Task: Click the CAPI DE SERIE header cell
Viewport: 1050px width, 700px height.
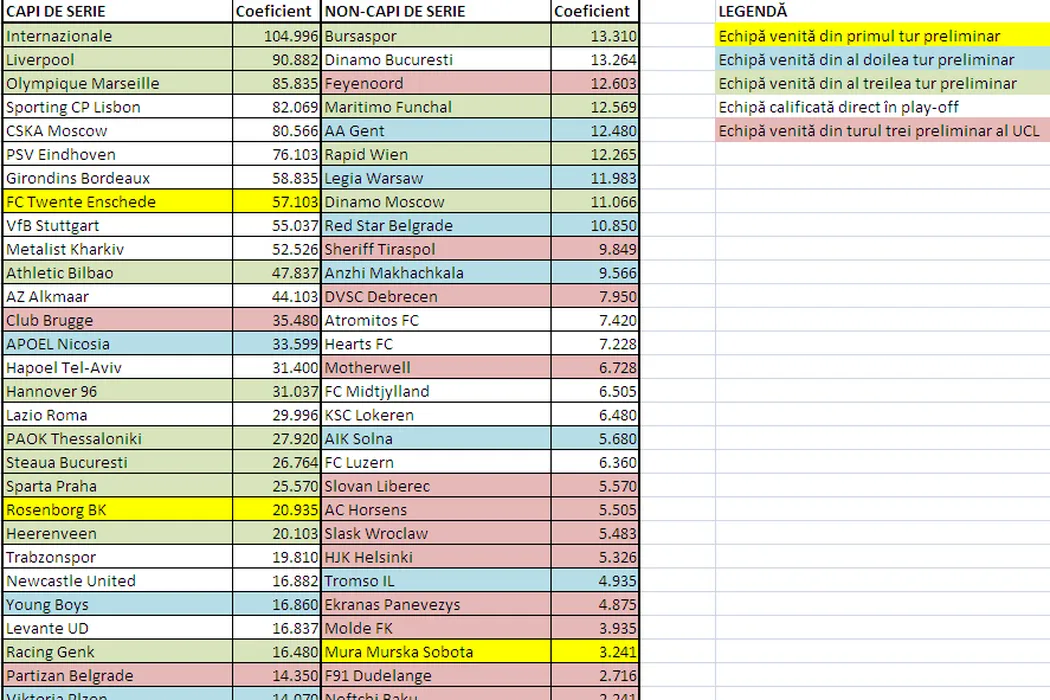Action: tap(116, 12)
